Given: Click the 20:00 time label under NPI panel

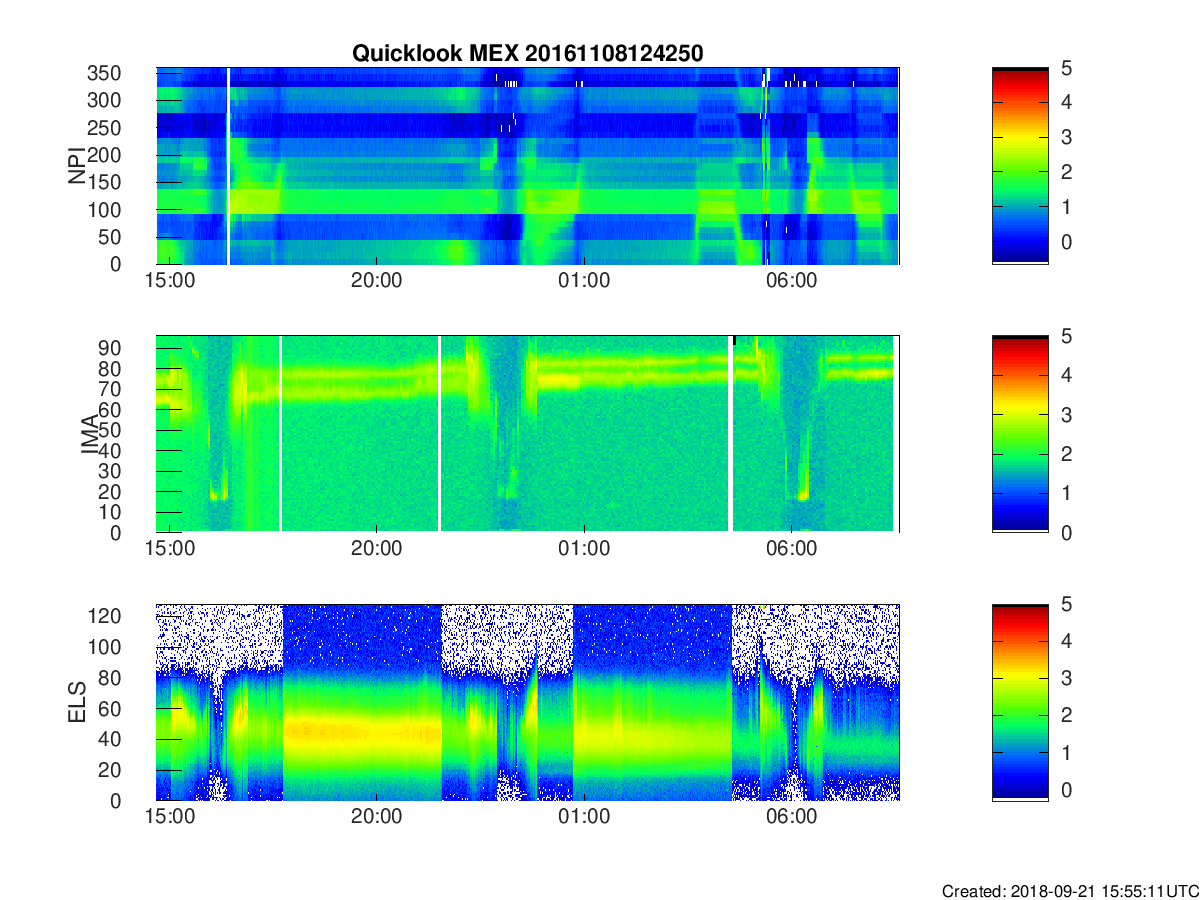Looking at the screenshot, I should (x=377, y=282).
